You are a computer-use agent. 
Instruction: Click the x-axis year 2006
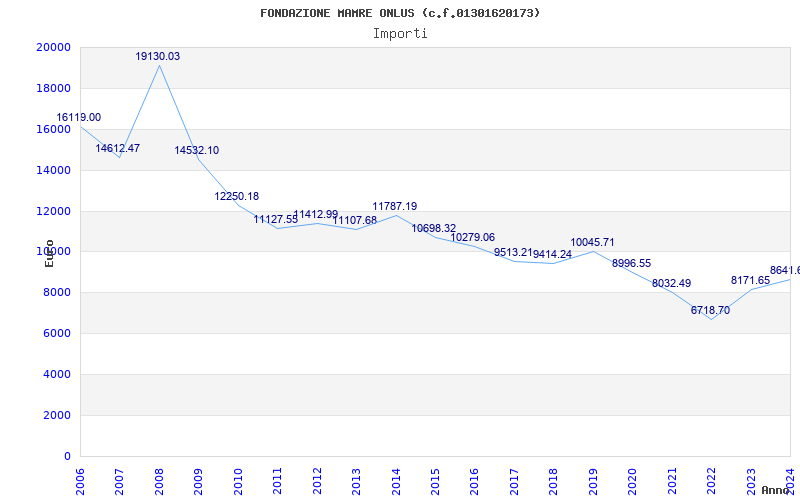(80, 481)
